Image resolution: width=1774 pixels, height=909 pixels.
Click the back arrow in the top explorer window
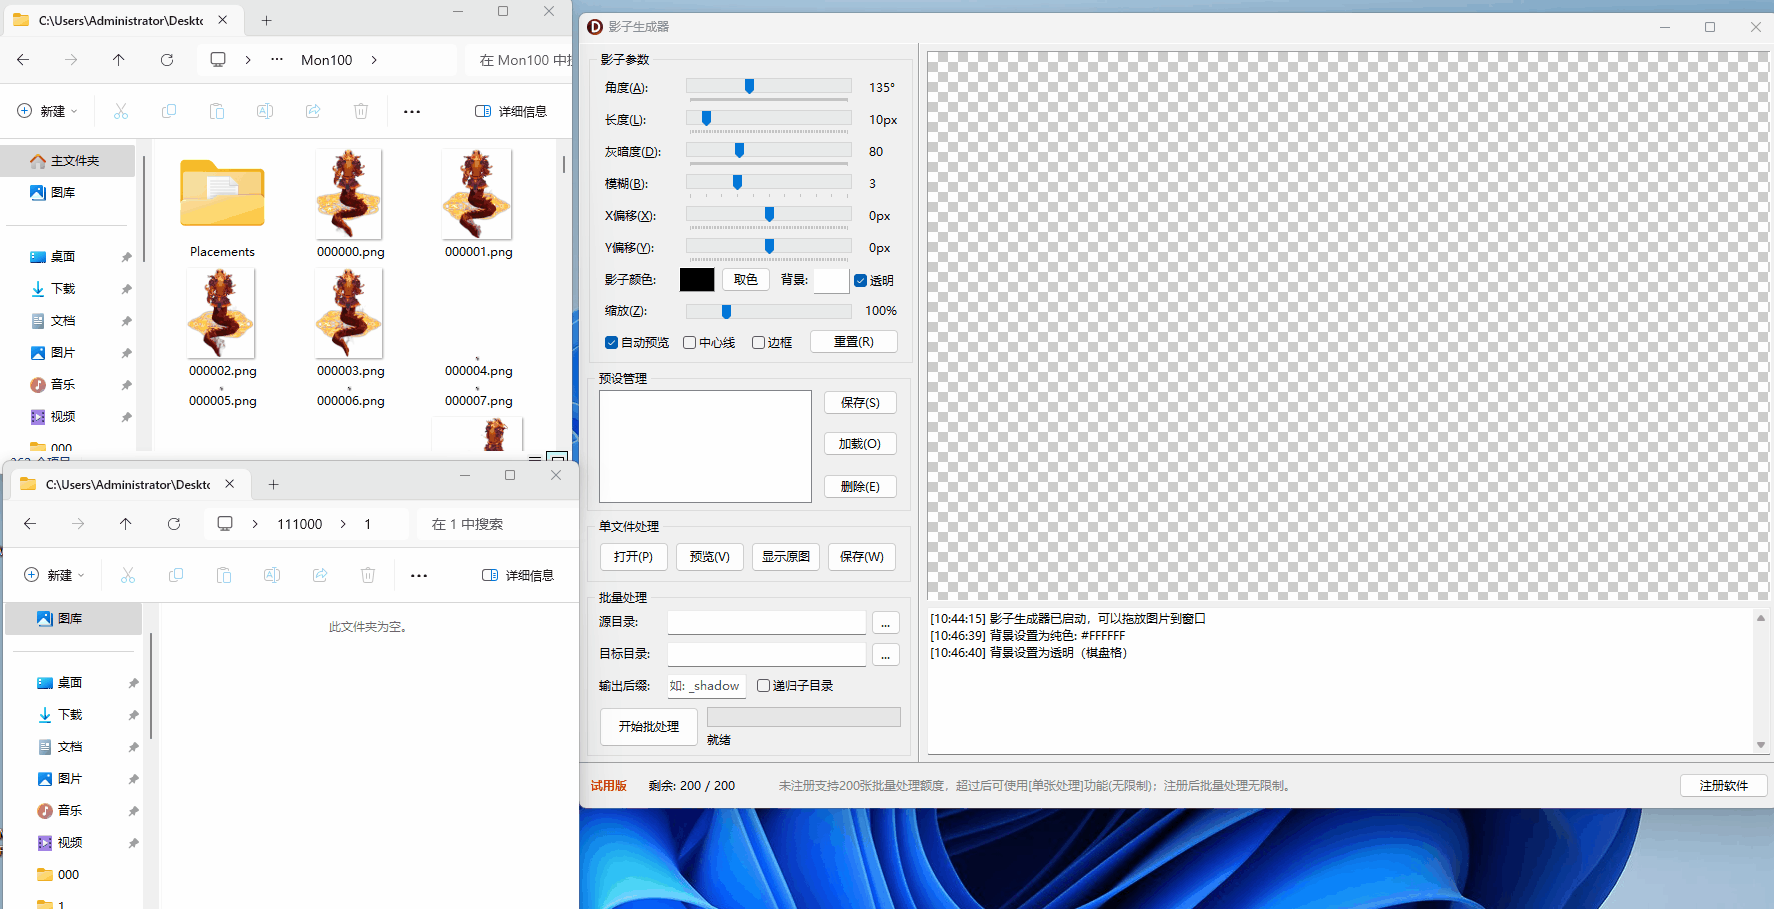23,60
